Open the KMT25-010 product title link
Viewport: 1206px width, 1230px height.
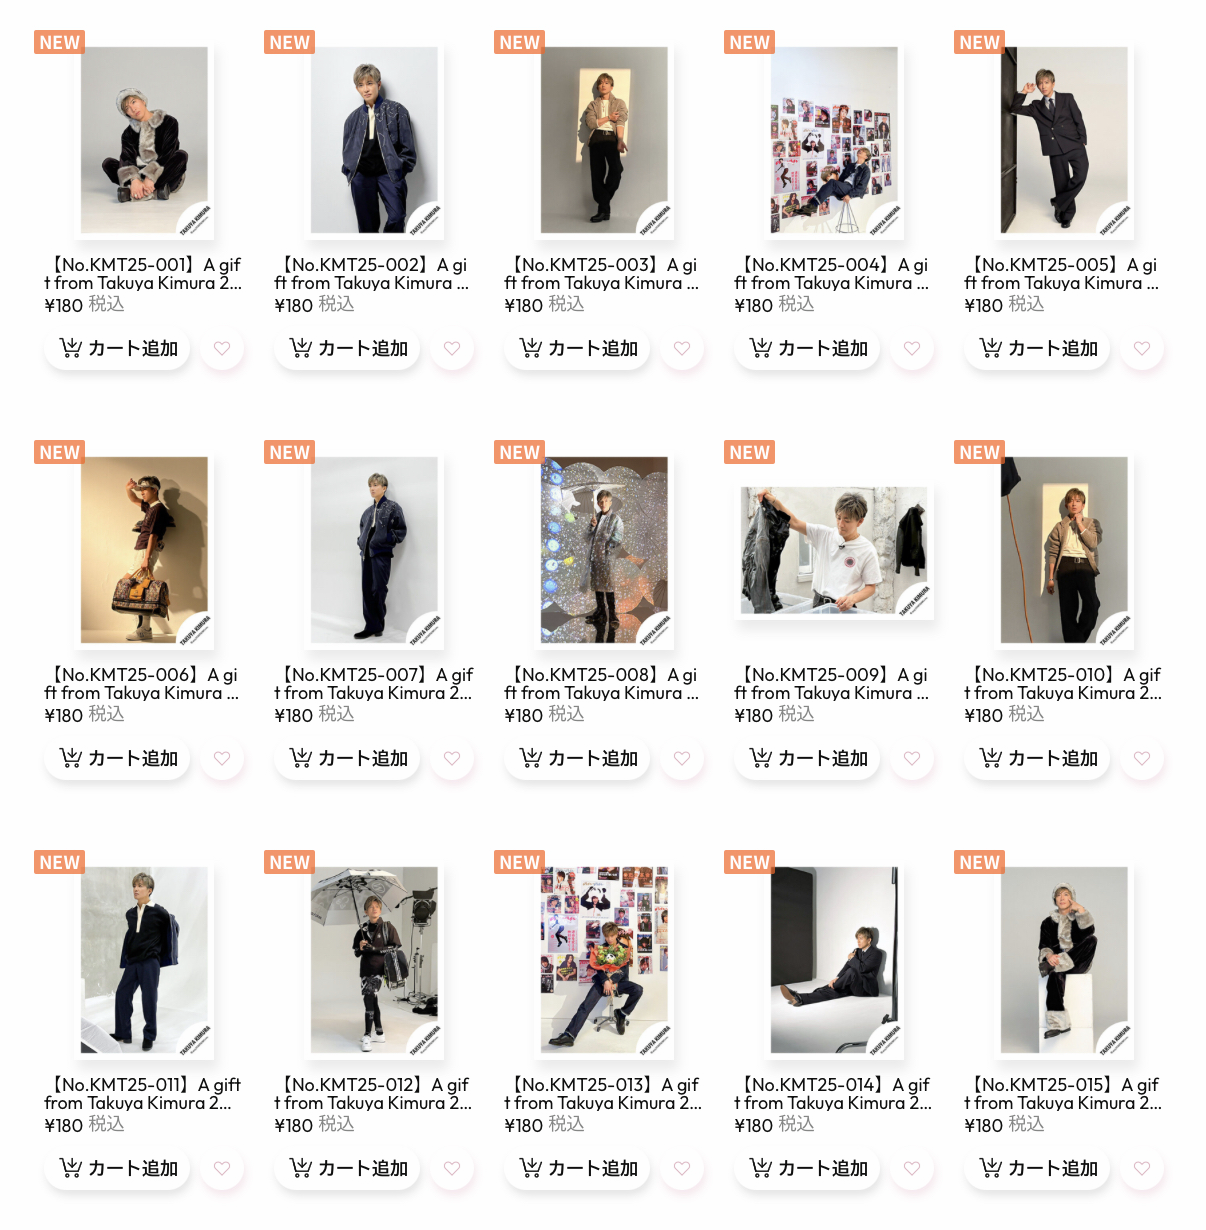click(1063, 684)
